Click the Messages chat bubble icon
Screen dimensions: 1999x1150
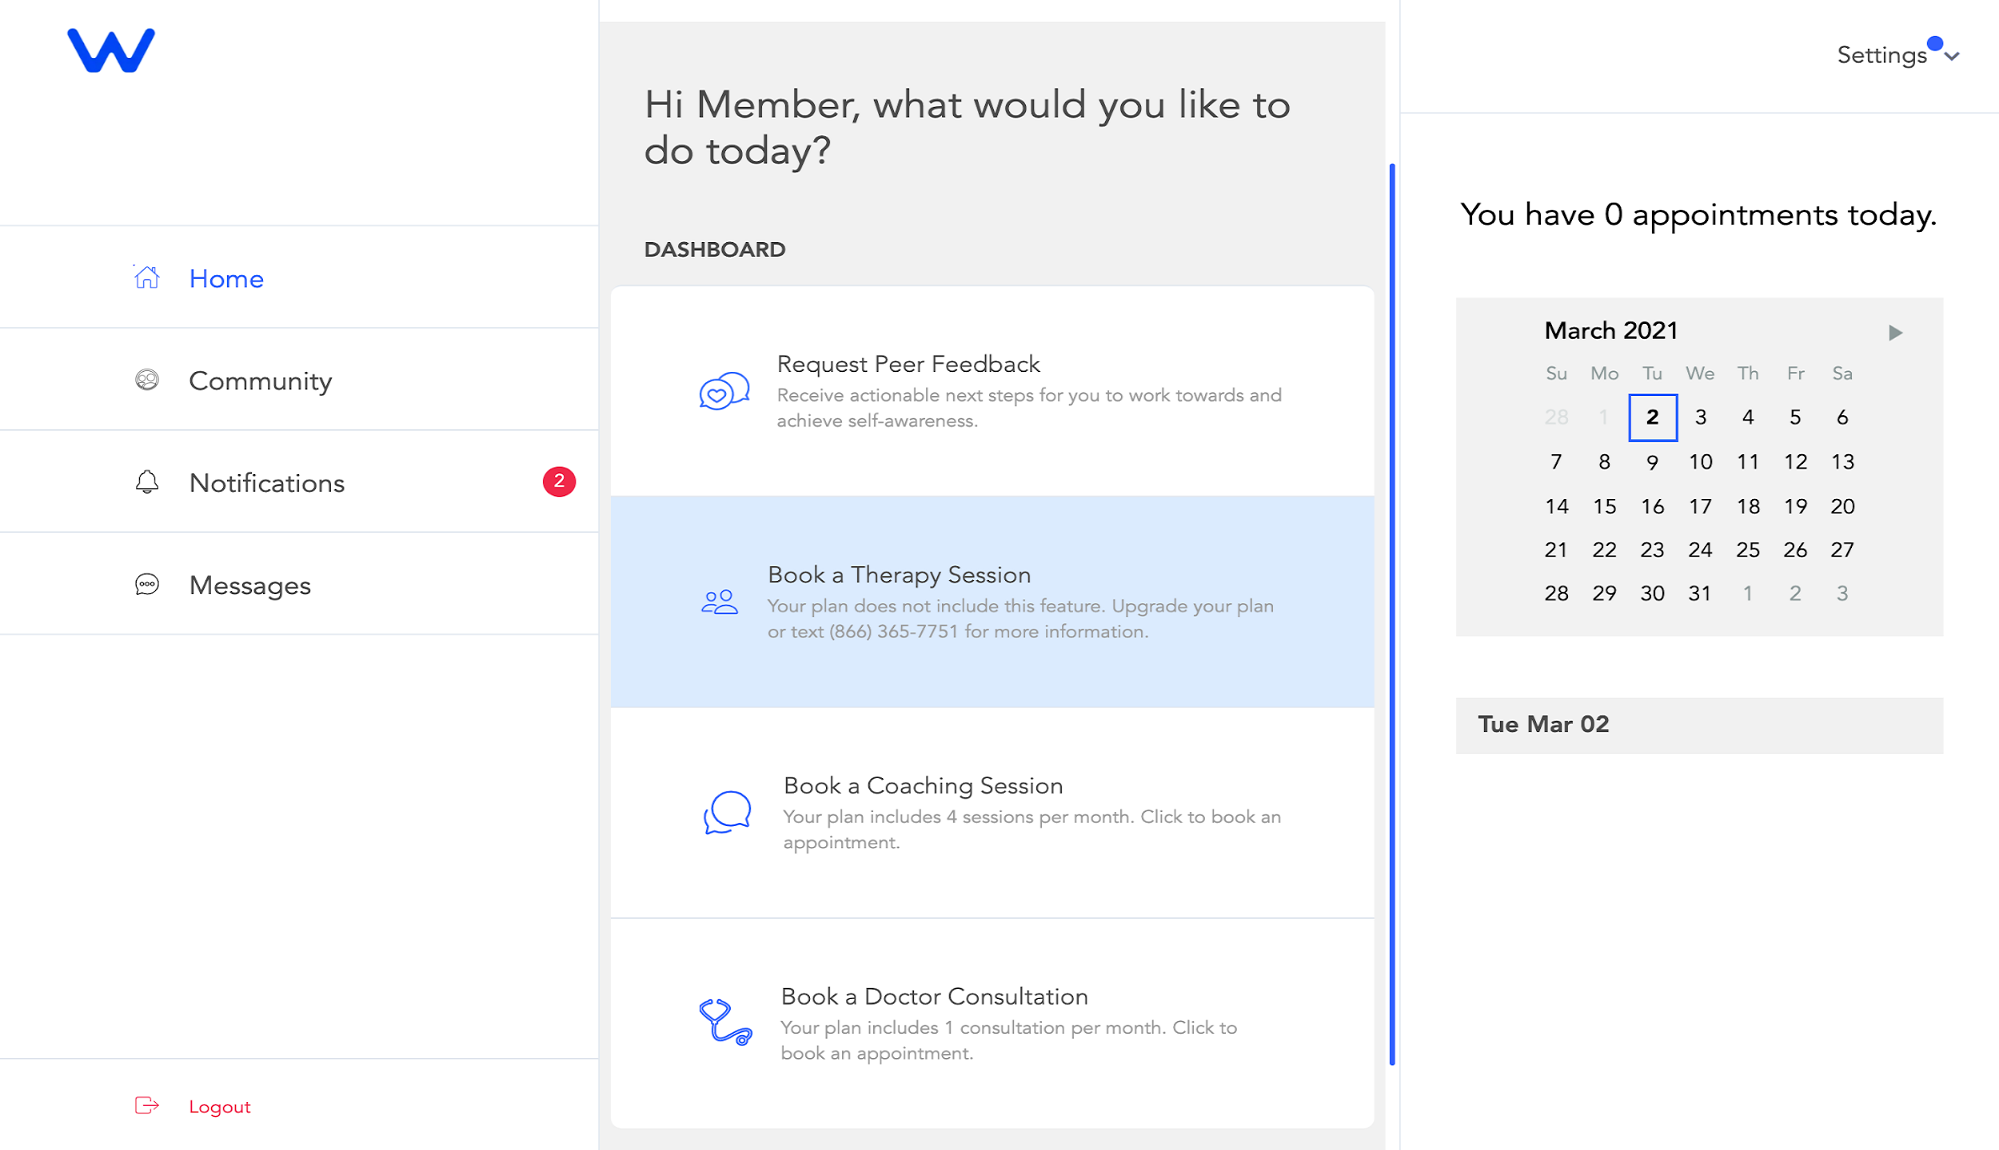(x=147, y=584)
